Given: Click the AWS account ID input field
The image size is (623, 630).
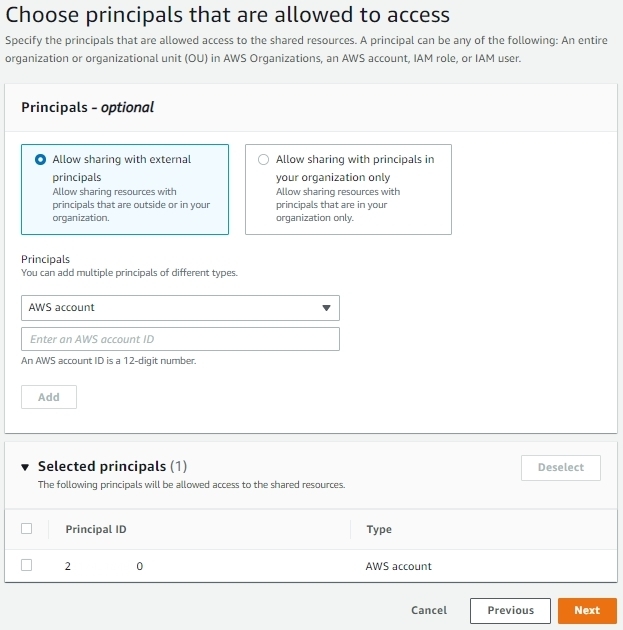Looking at the screenshot, I should tap(180, 339).
